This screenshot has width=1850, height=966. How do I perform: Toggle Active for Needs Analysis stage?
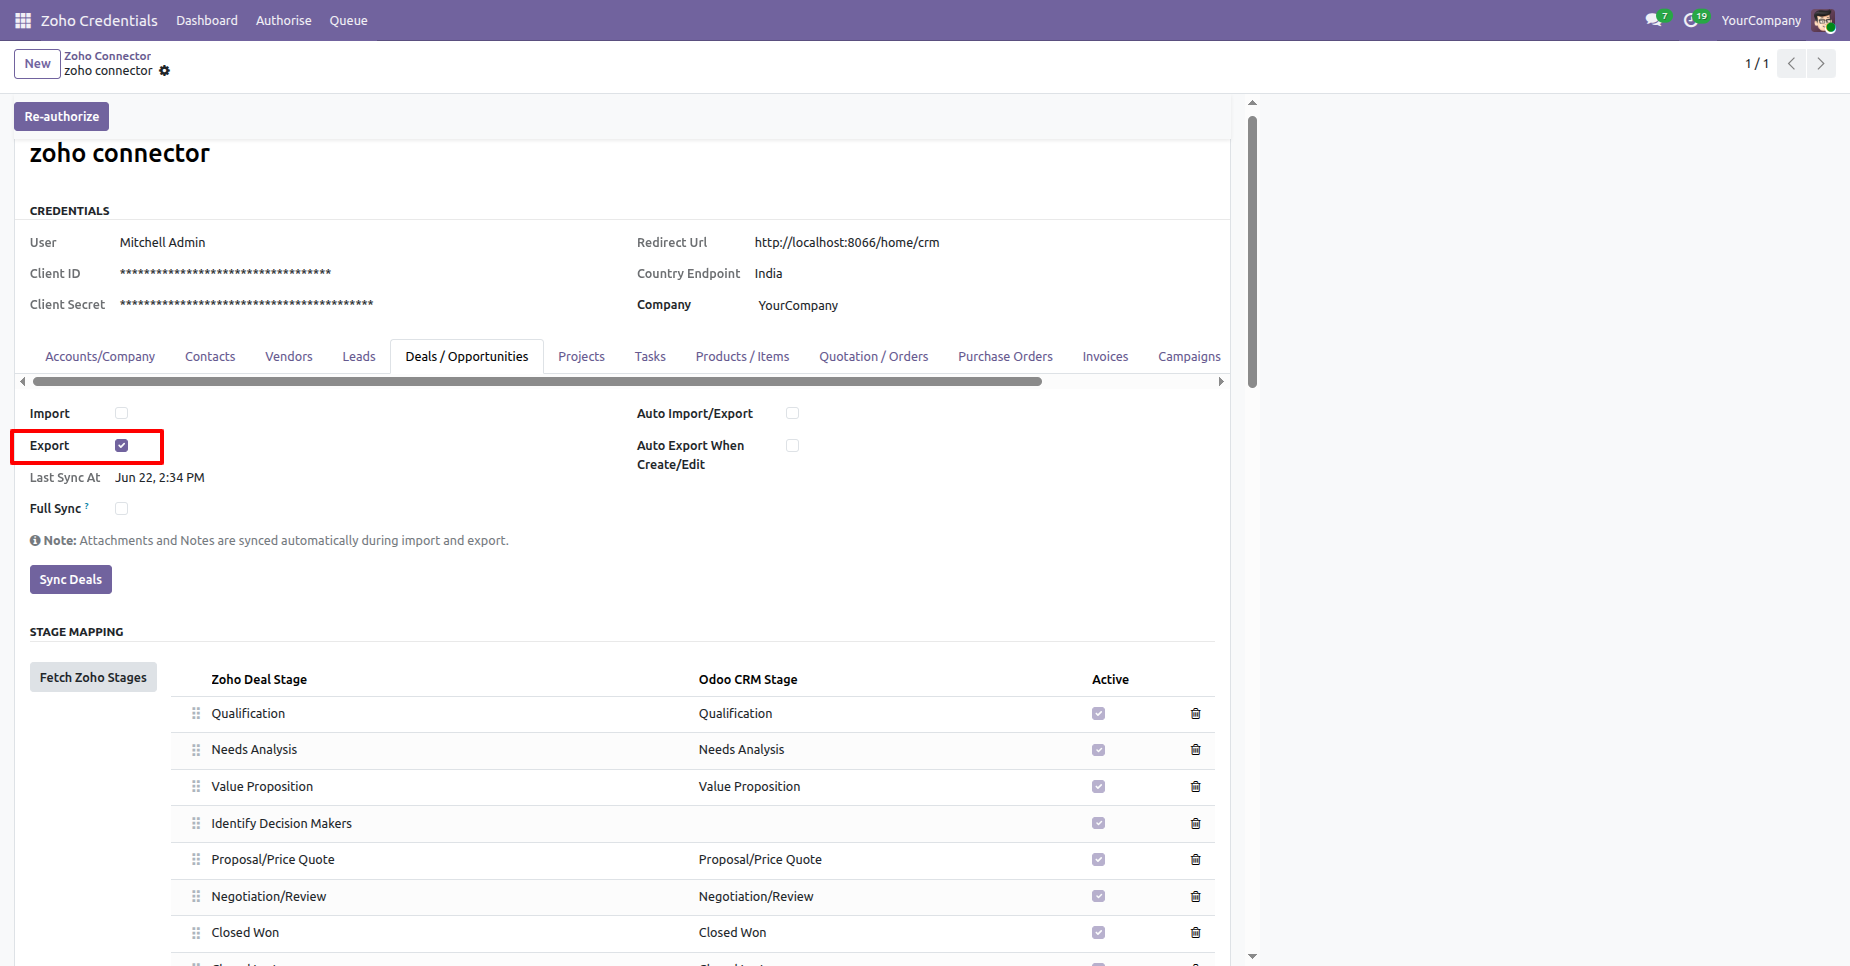point(1098,750)
